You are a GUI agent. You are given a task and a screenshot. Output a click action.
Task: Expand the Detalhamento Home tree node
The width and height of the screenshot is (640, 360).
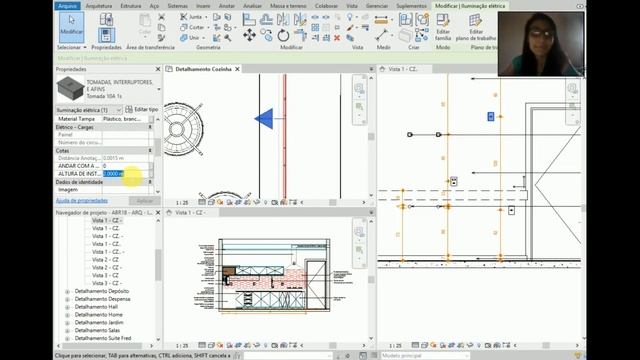pyautogui.click(x=68, y=315)
